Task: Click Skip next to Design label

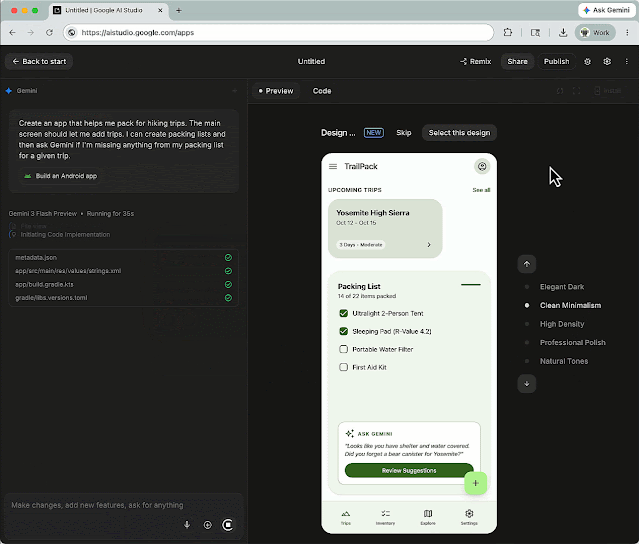Action: [403, 133]
